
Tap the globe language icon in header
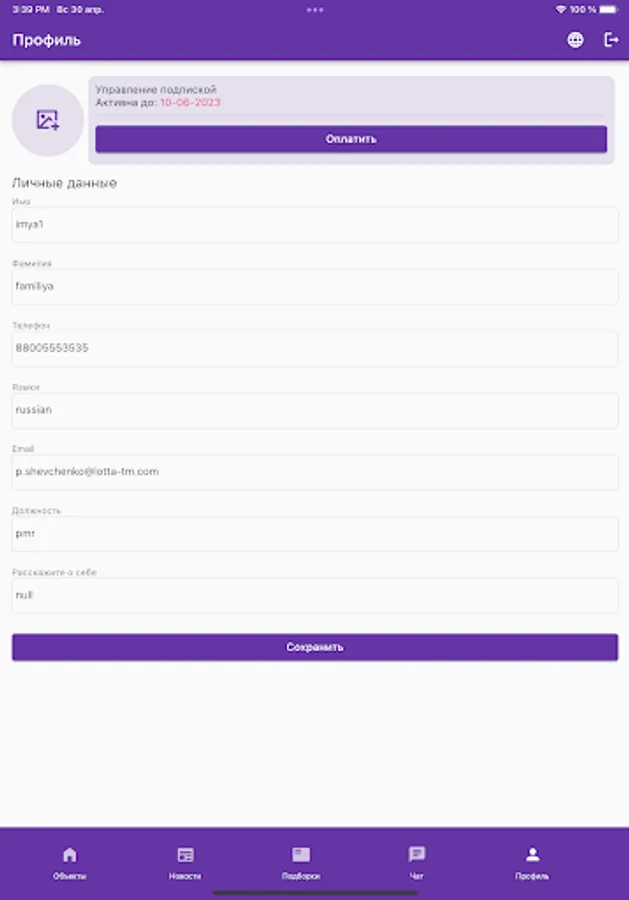[575, 40]
